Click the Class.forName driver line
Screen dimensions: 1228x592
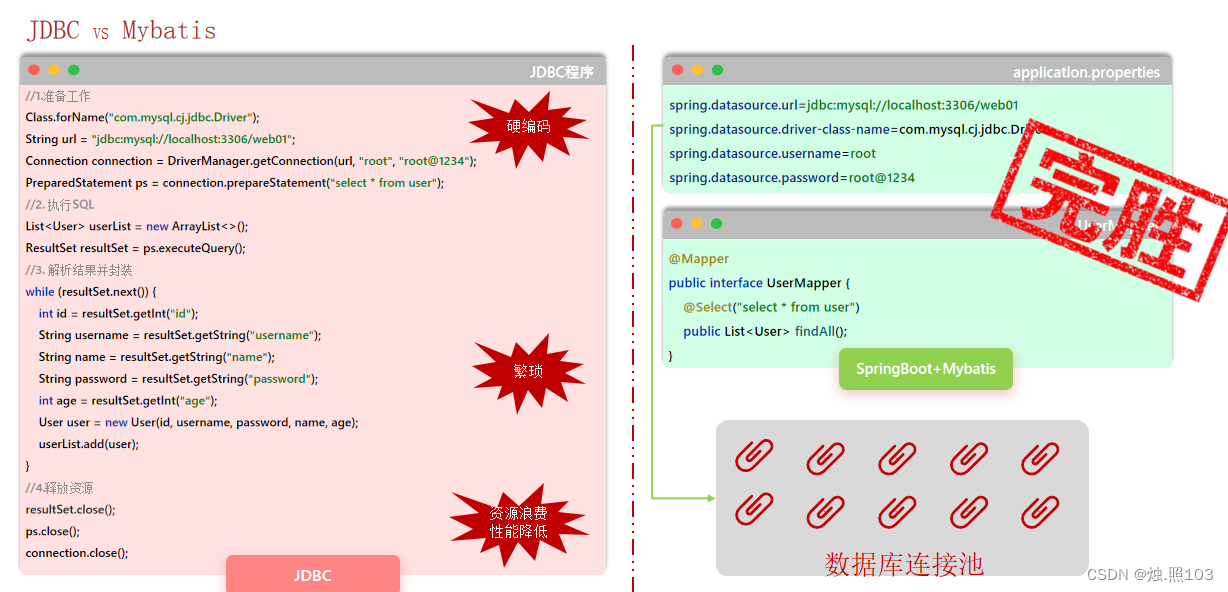(143, 117)
